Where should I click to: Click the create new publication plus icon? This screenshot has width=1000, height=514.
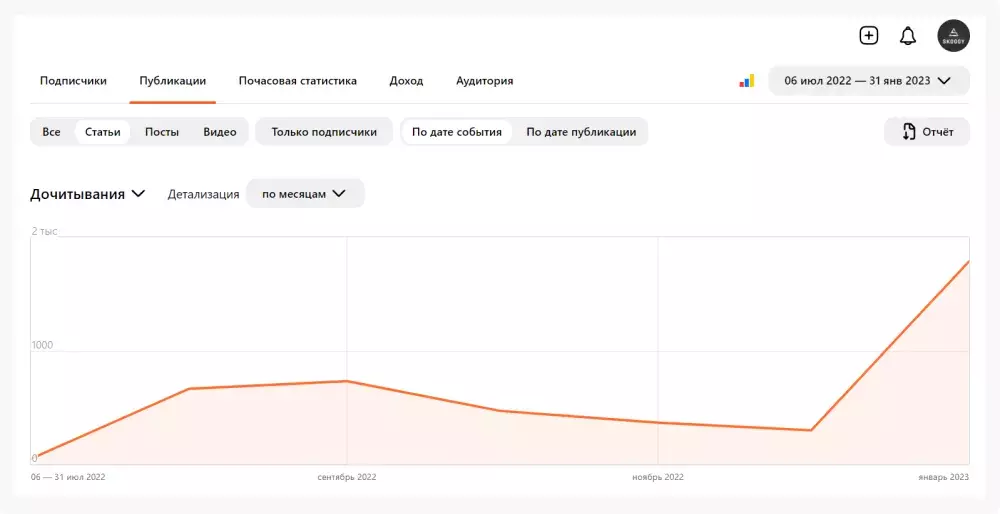point(869,36)
